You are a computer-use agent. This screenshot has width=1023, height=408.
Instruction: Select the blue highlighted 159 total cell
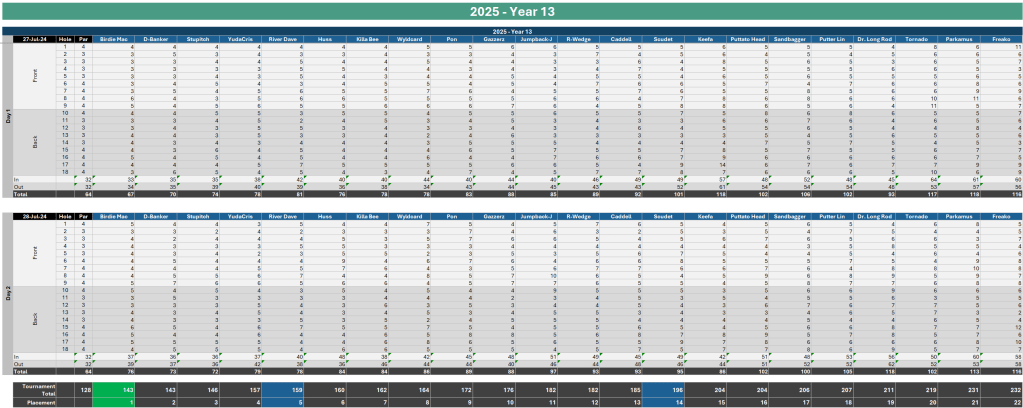click(x=283, y=388)
